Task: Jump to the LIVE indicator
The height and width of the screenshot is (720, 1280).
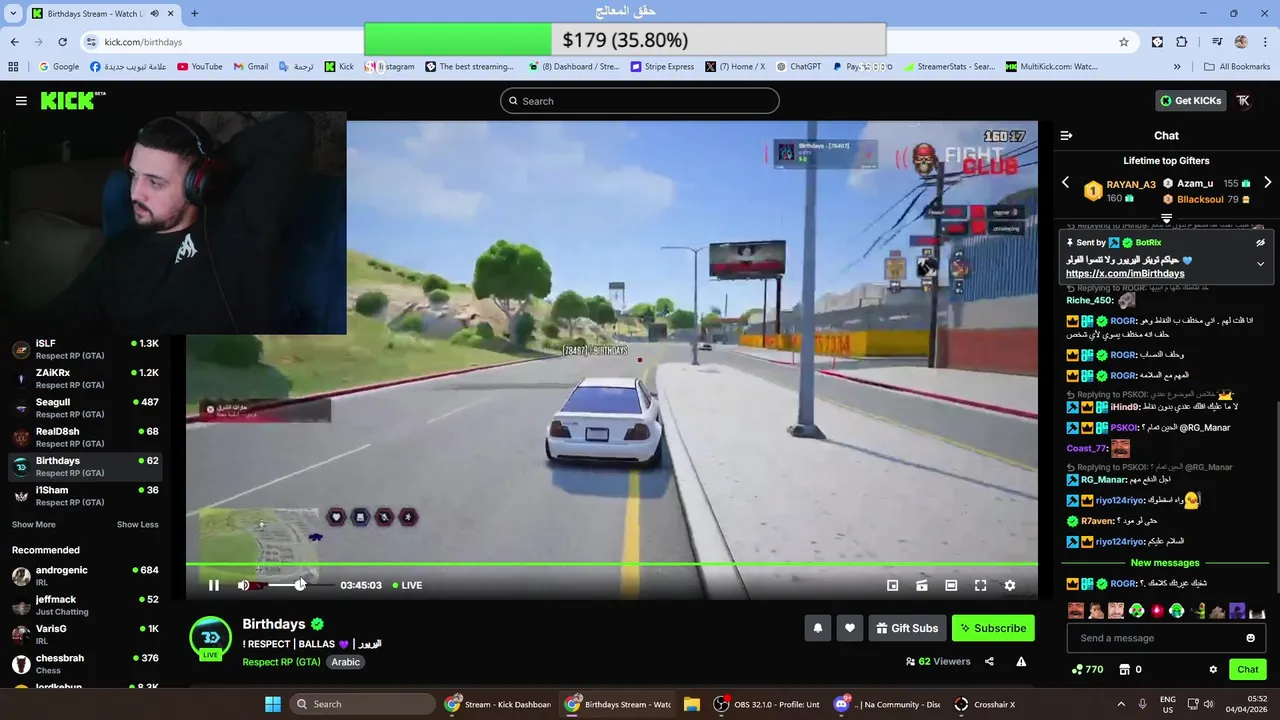Action: (407, 585)
